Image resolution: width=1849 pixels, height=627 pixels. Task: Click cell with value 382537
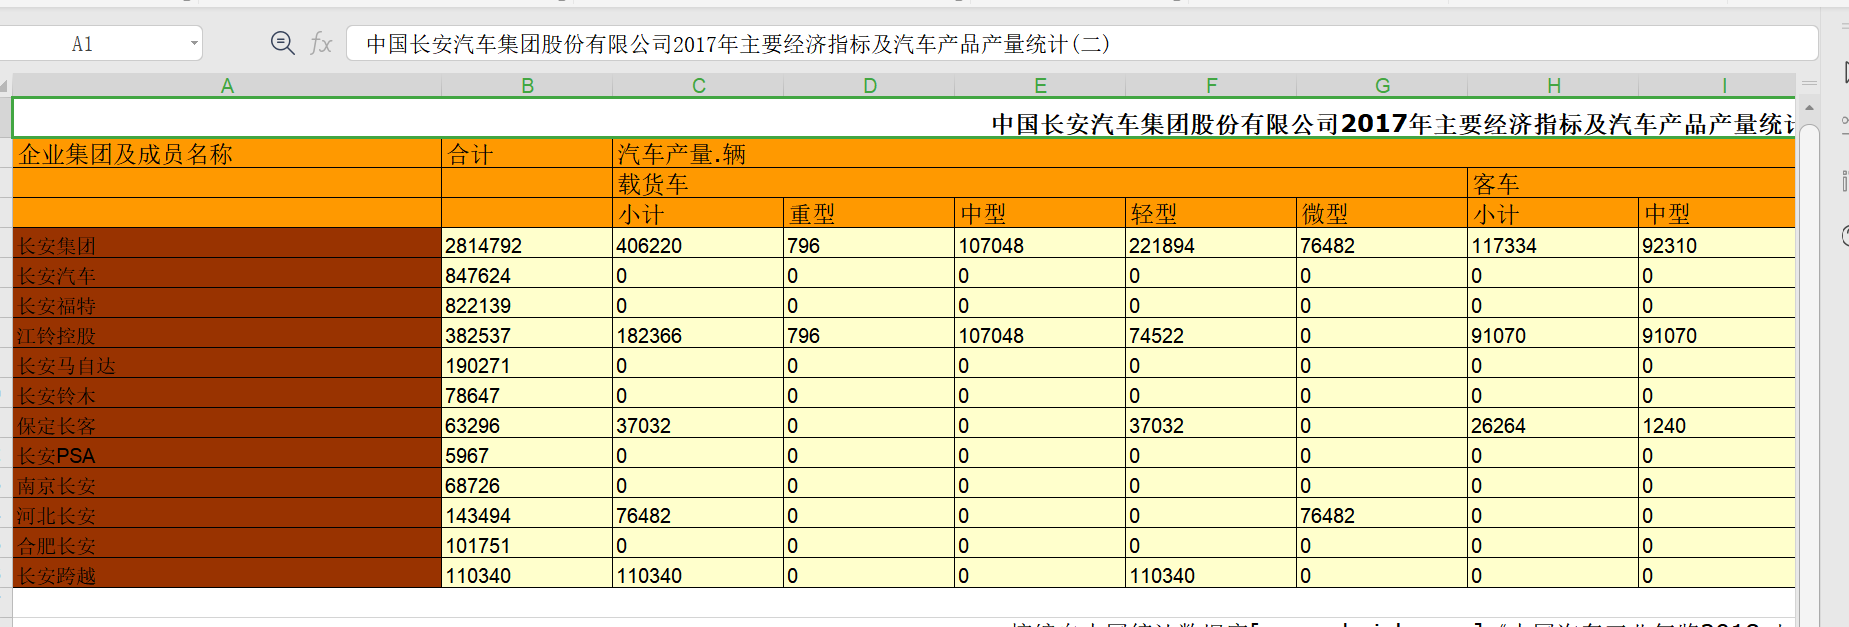[x=527, y=334]
